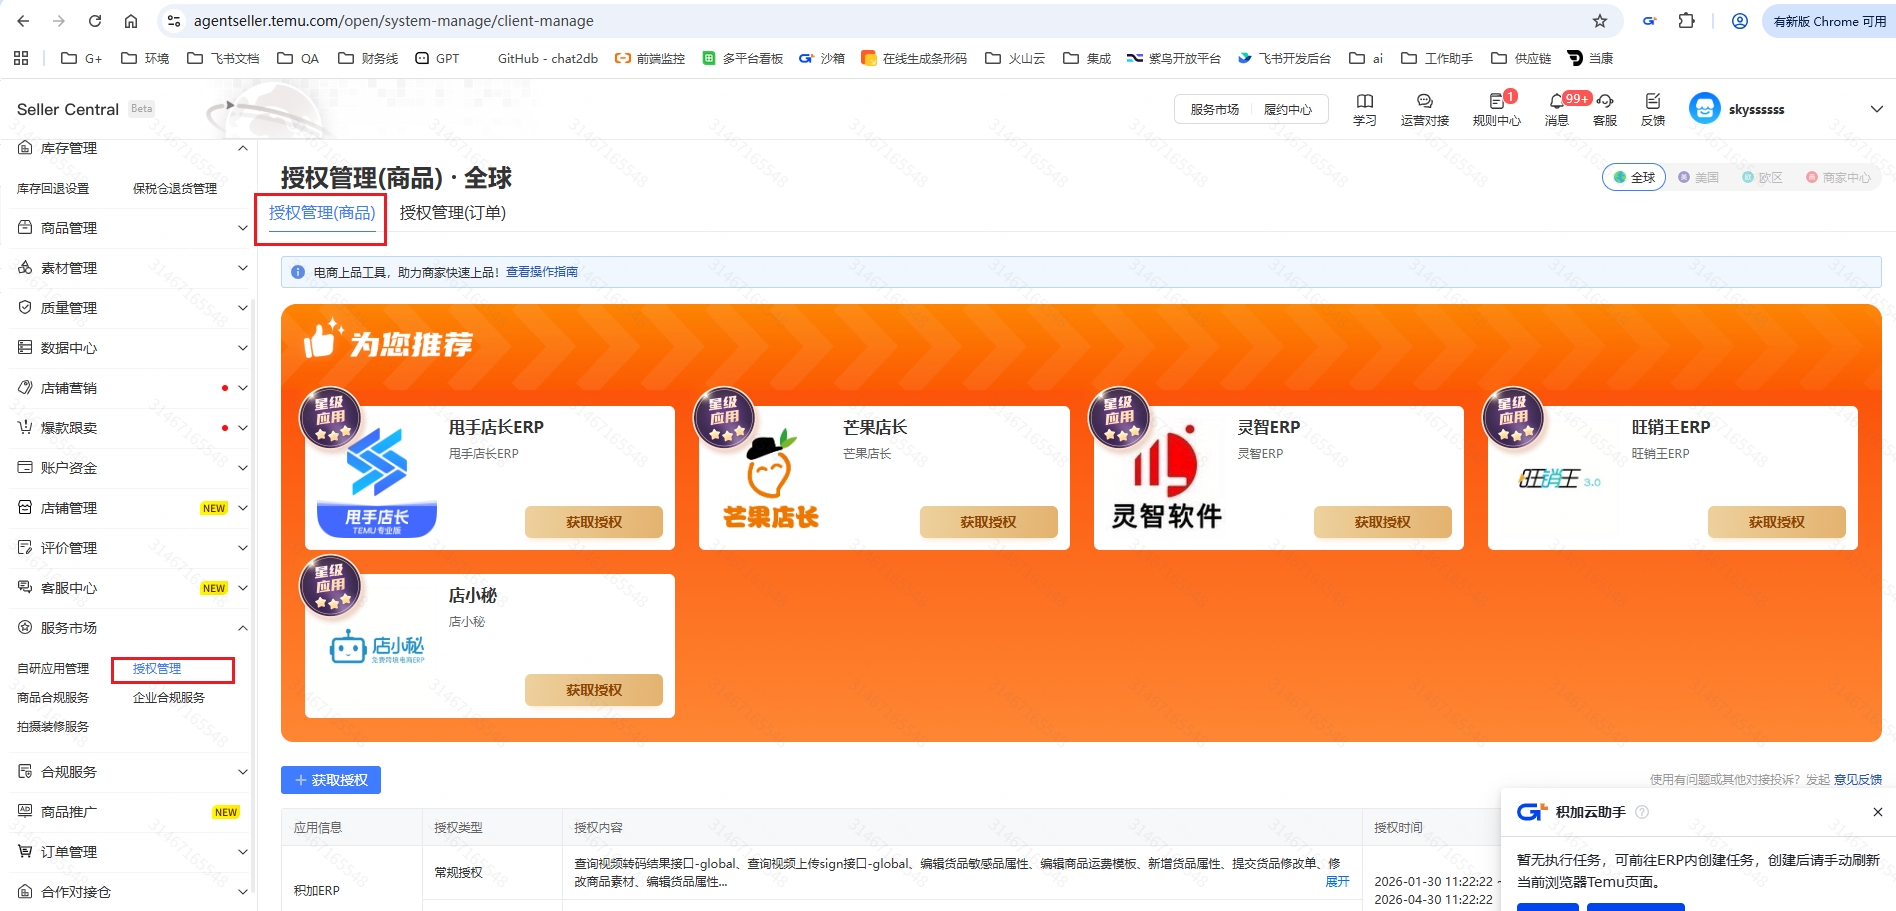
Task: Open 授权管理 in the sidebar
Action: (x=157, y=668)
